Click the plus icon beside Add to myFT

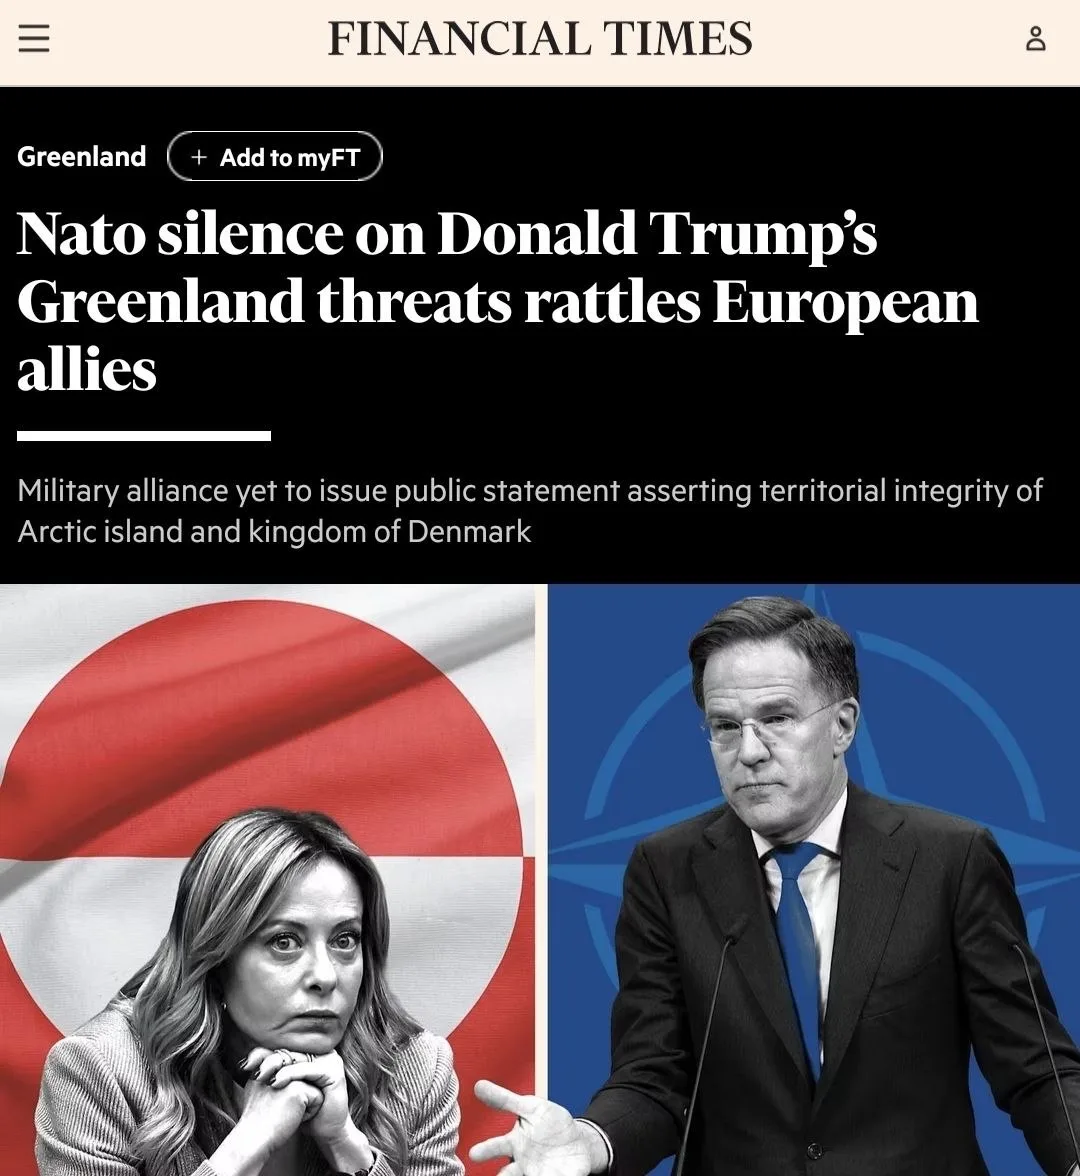pyautogui.click(x=199, y=157)
